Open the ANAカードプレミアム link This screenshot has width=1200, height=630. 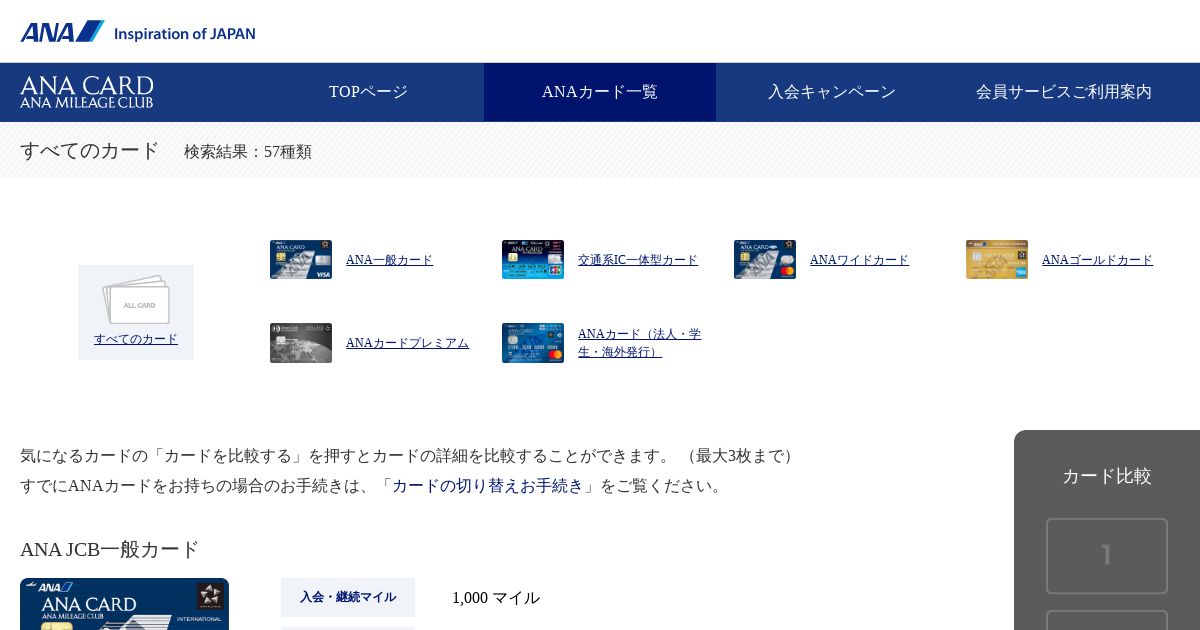[407, 343]
